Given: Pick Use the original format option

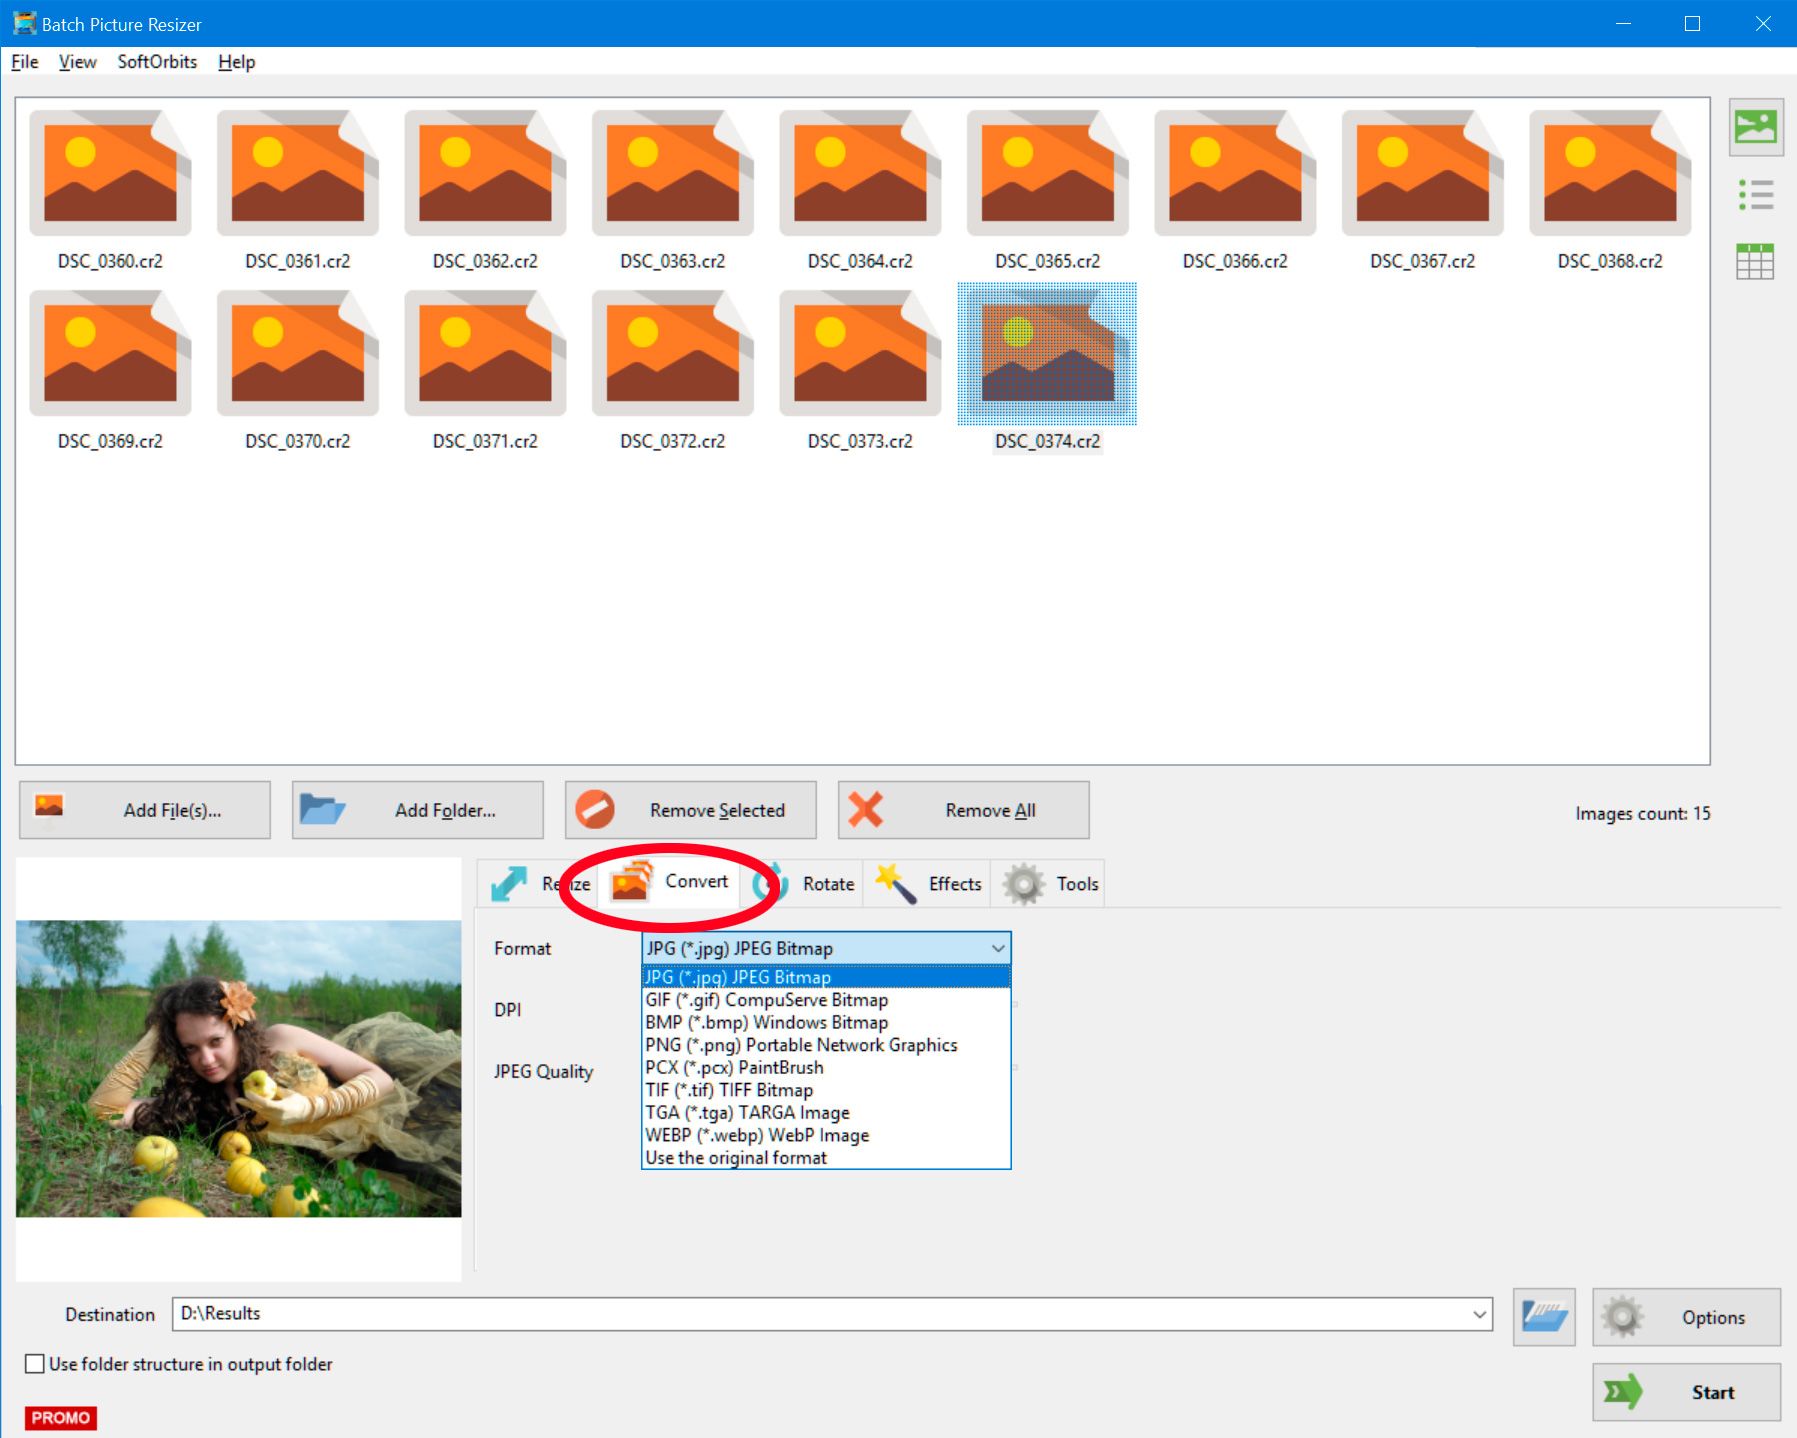Looking at the screenshot, I should pos(736,1158).
